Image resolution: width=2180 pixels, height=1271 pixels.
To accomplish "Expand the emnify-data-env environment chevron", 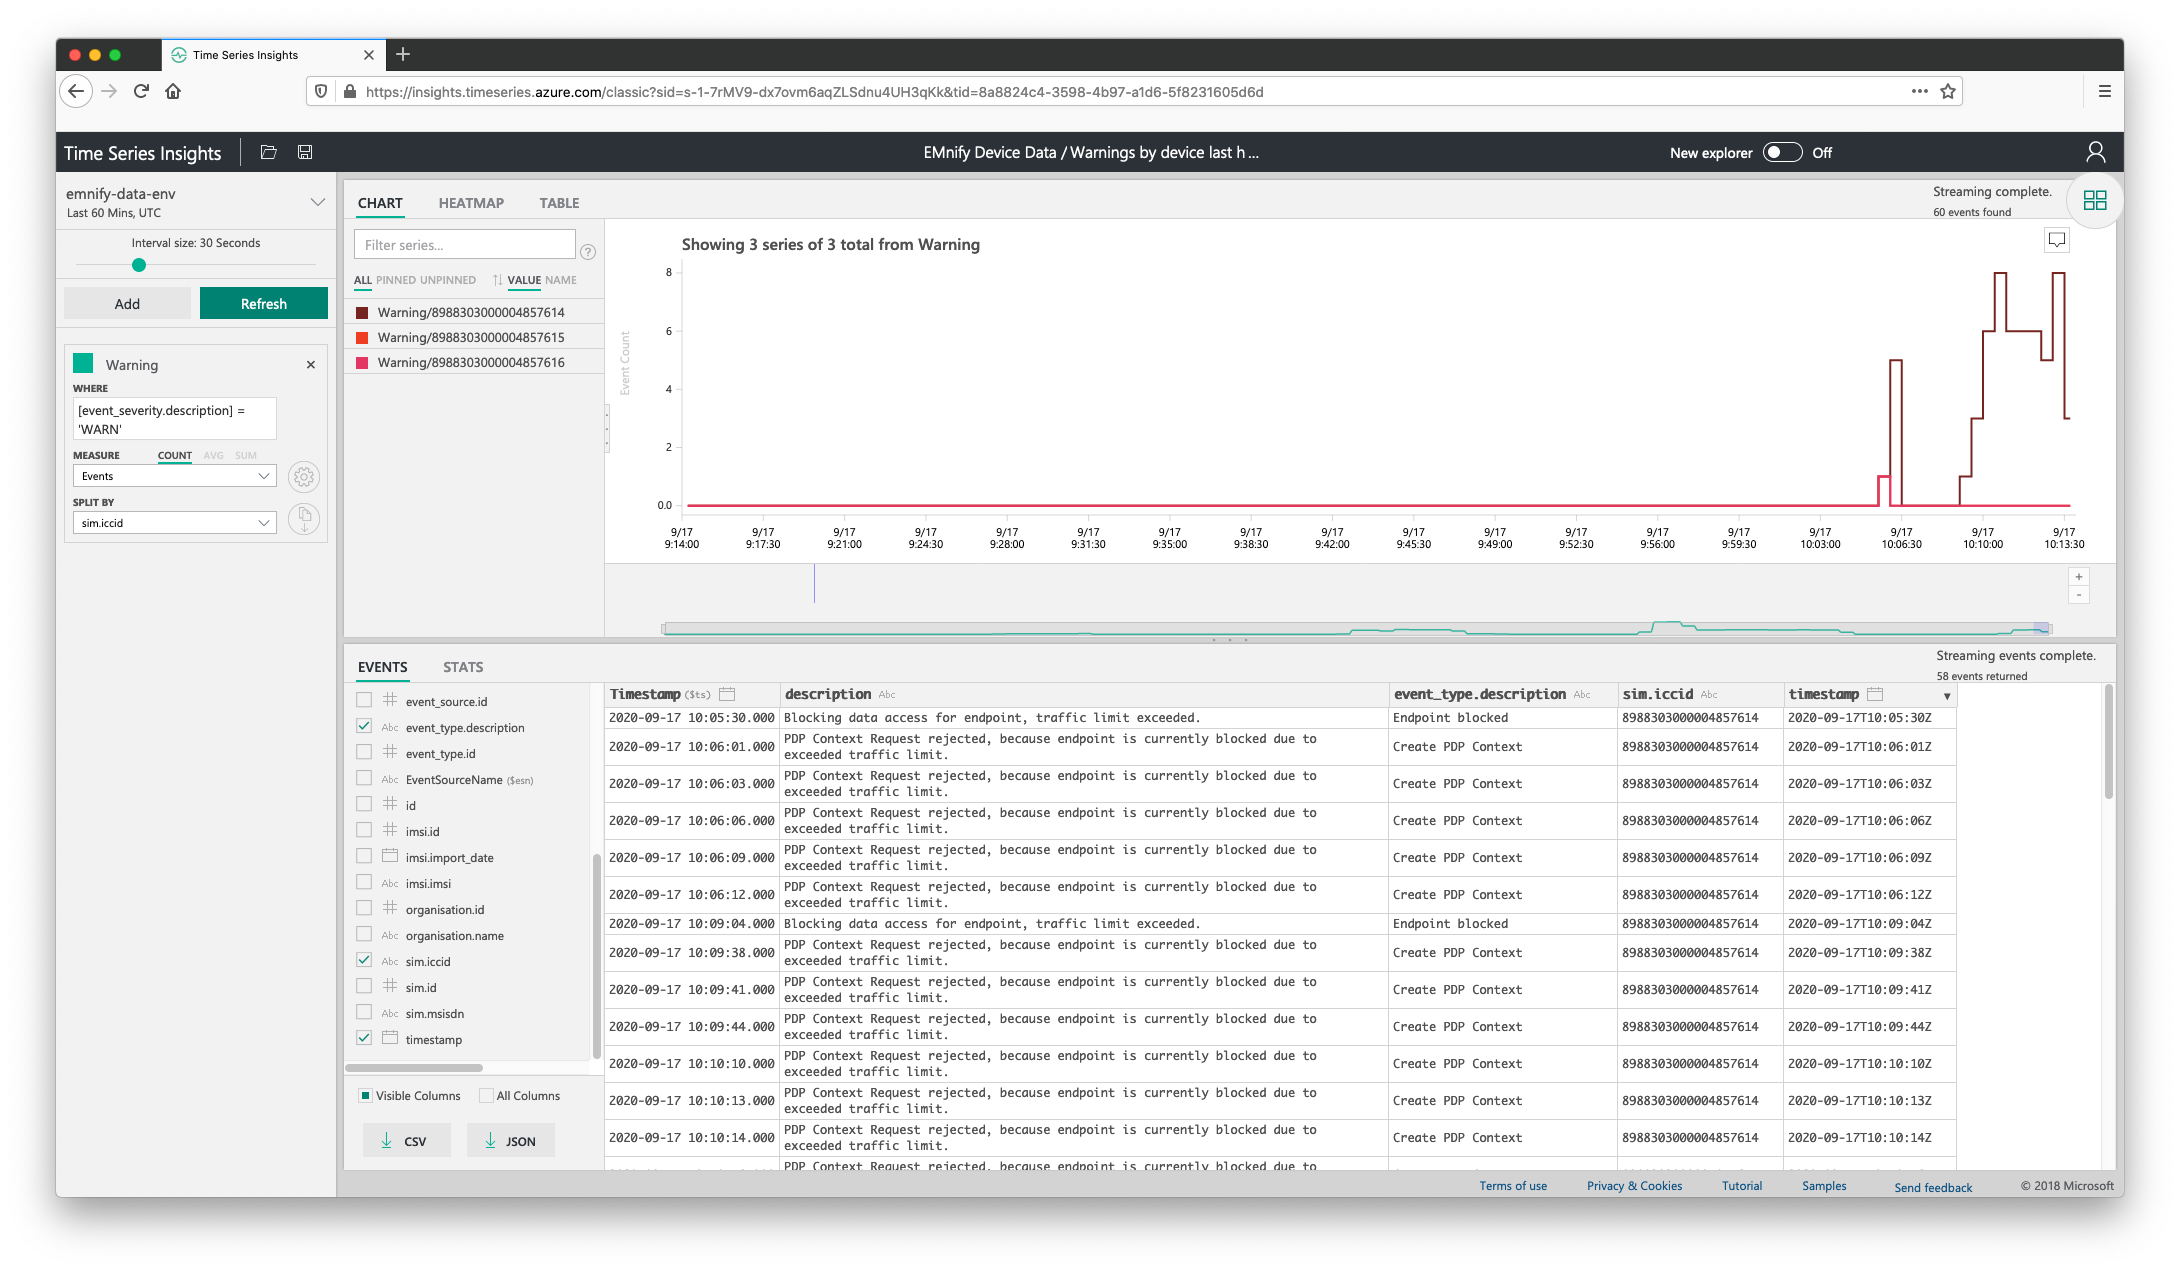I will coord(318,202).
